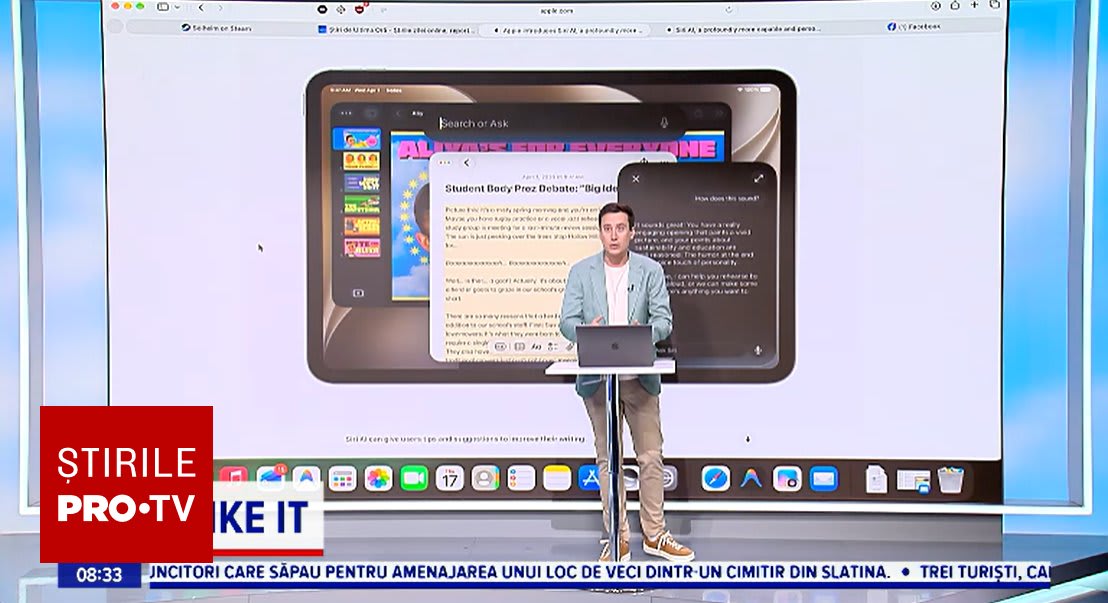1108x603 pixels.
Task: Click the red extension icon with badge
Action: 360,8
